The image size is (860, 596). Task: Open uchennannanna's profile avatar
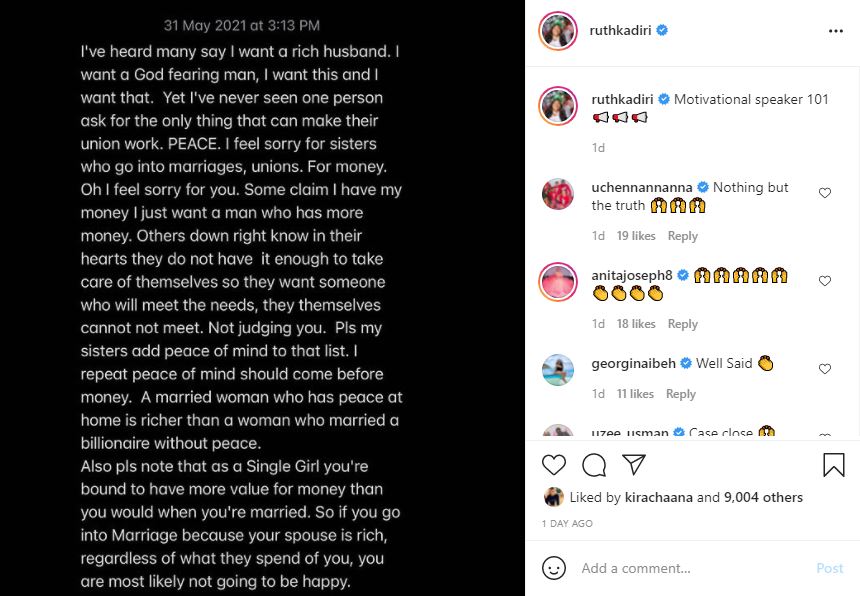(x=558, y=194)
